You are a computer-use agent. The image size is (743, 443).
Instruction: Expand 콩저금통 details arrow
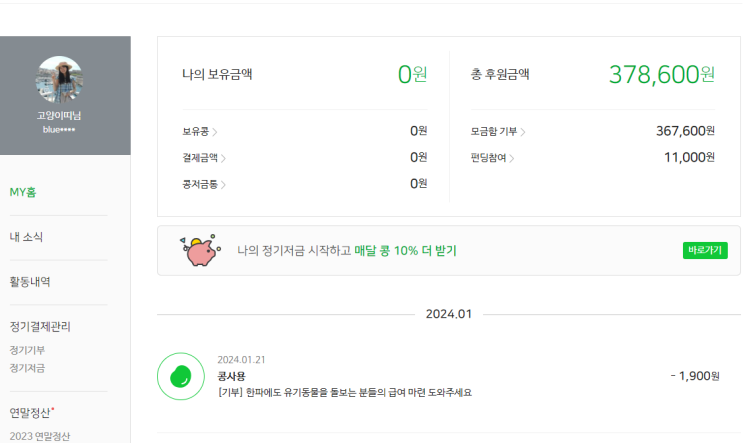(x=223, y=184)
